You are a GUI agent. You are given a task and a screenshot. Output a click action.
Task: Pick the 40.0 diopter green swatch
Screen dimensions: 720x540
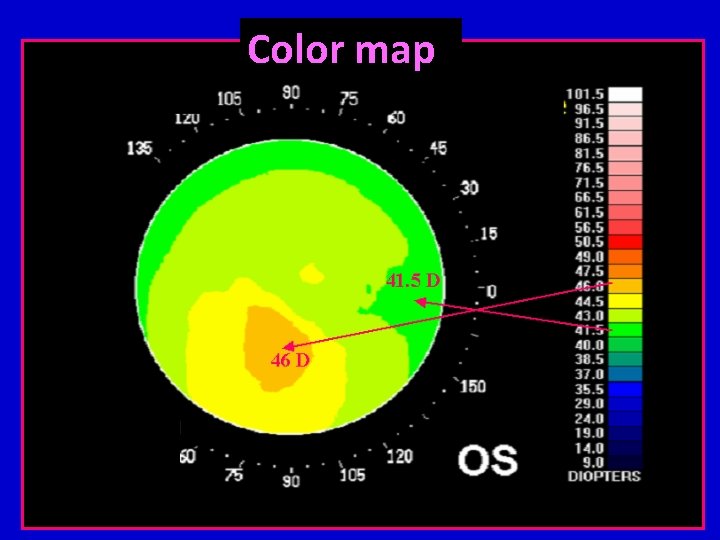[625, 345]
